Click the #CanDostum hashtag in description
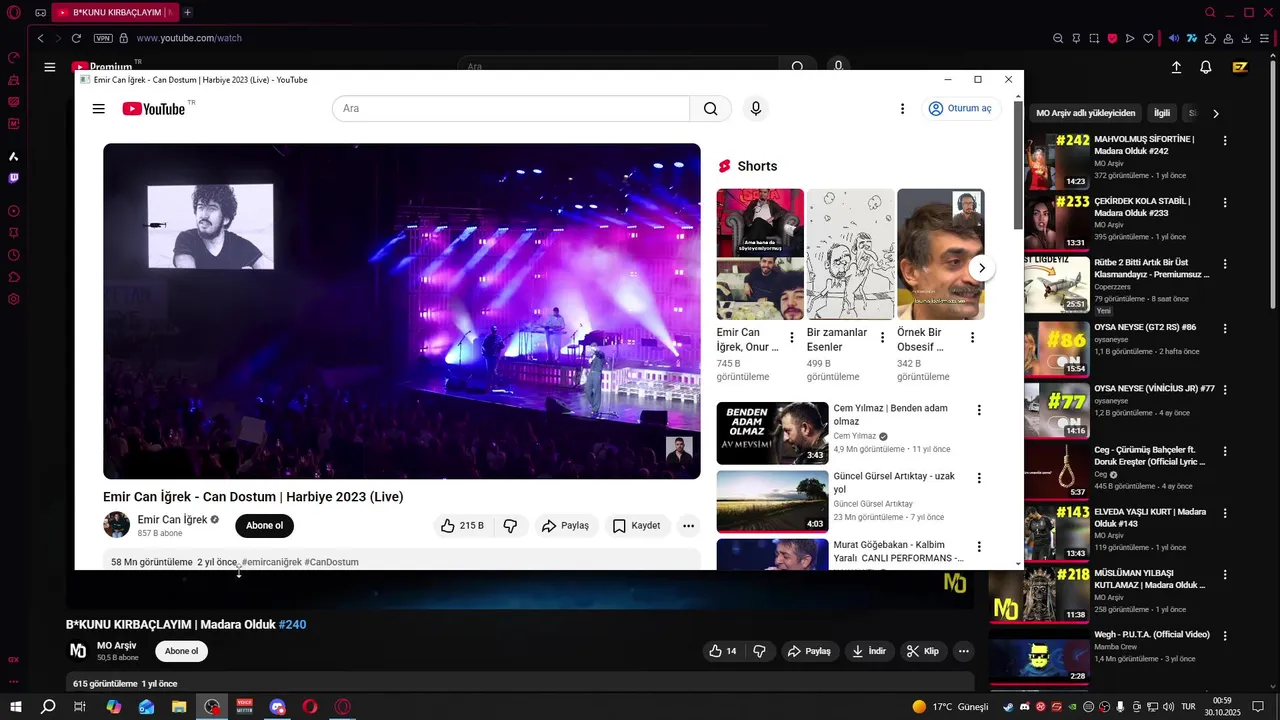1280x720 pixels. tap(331, 562)
